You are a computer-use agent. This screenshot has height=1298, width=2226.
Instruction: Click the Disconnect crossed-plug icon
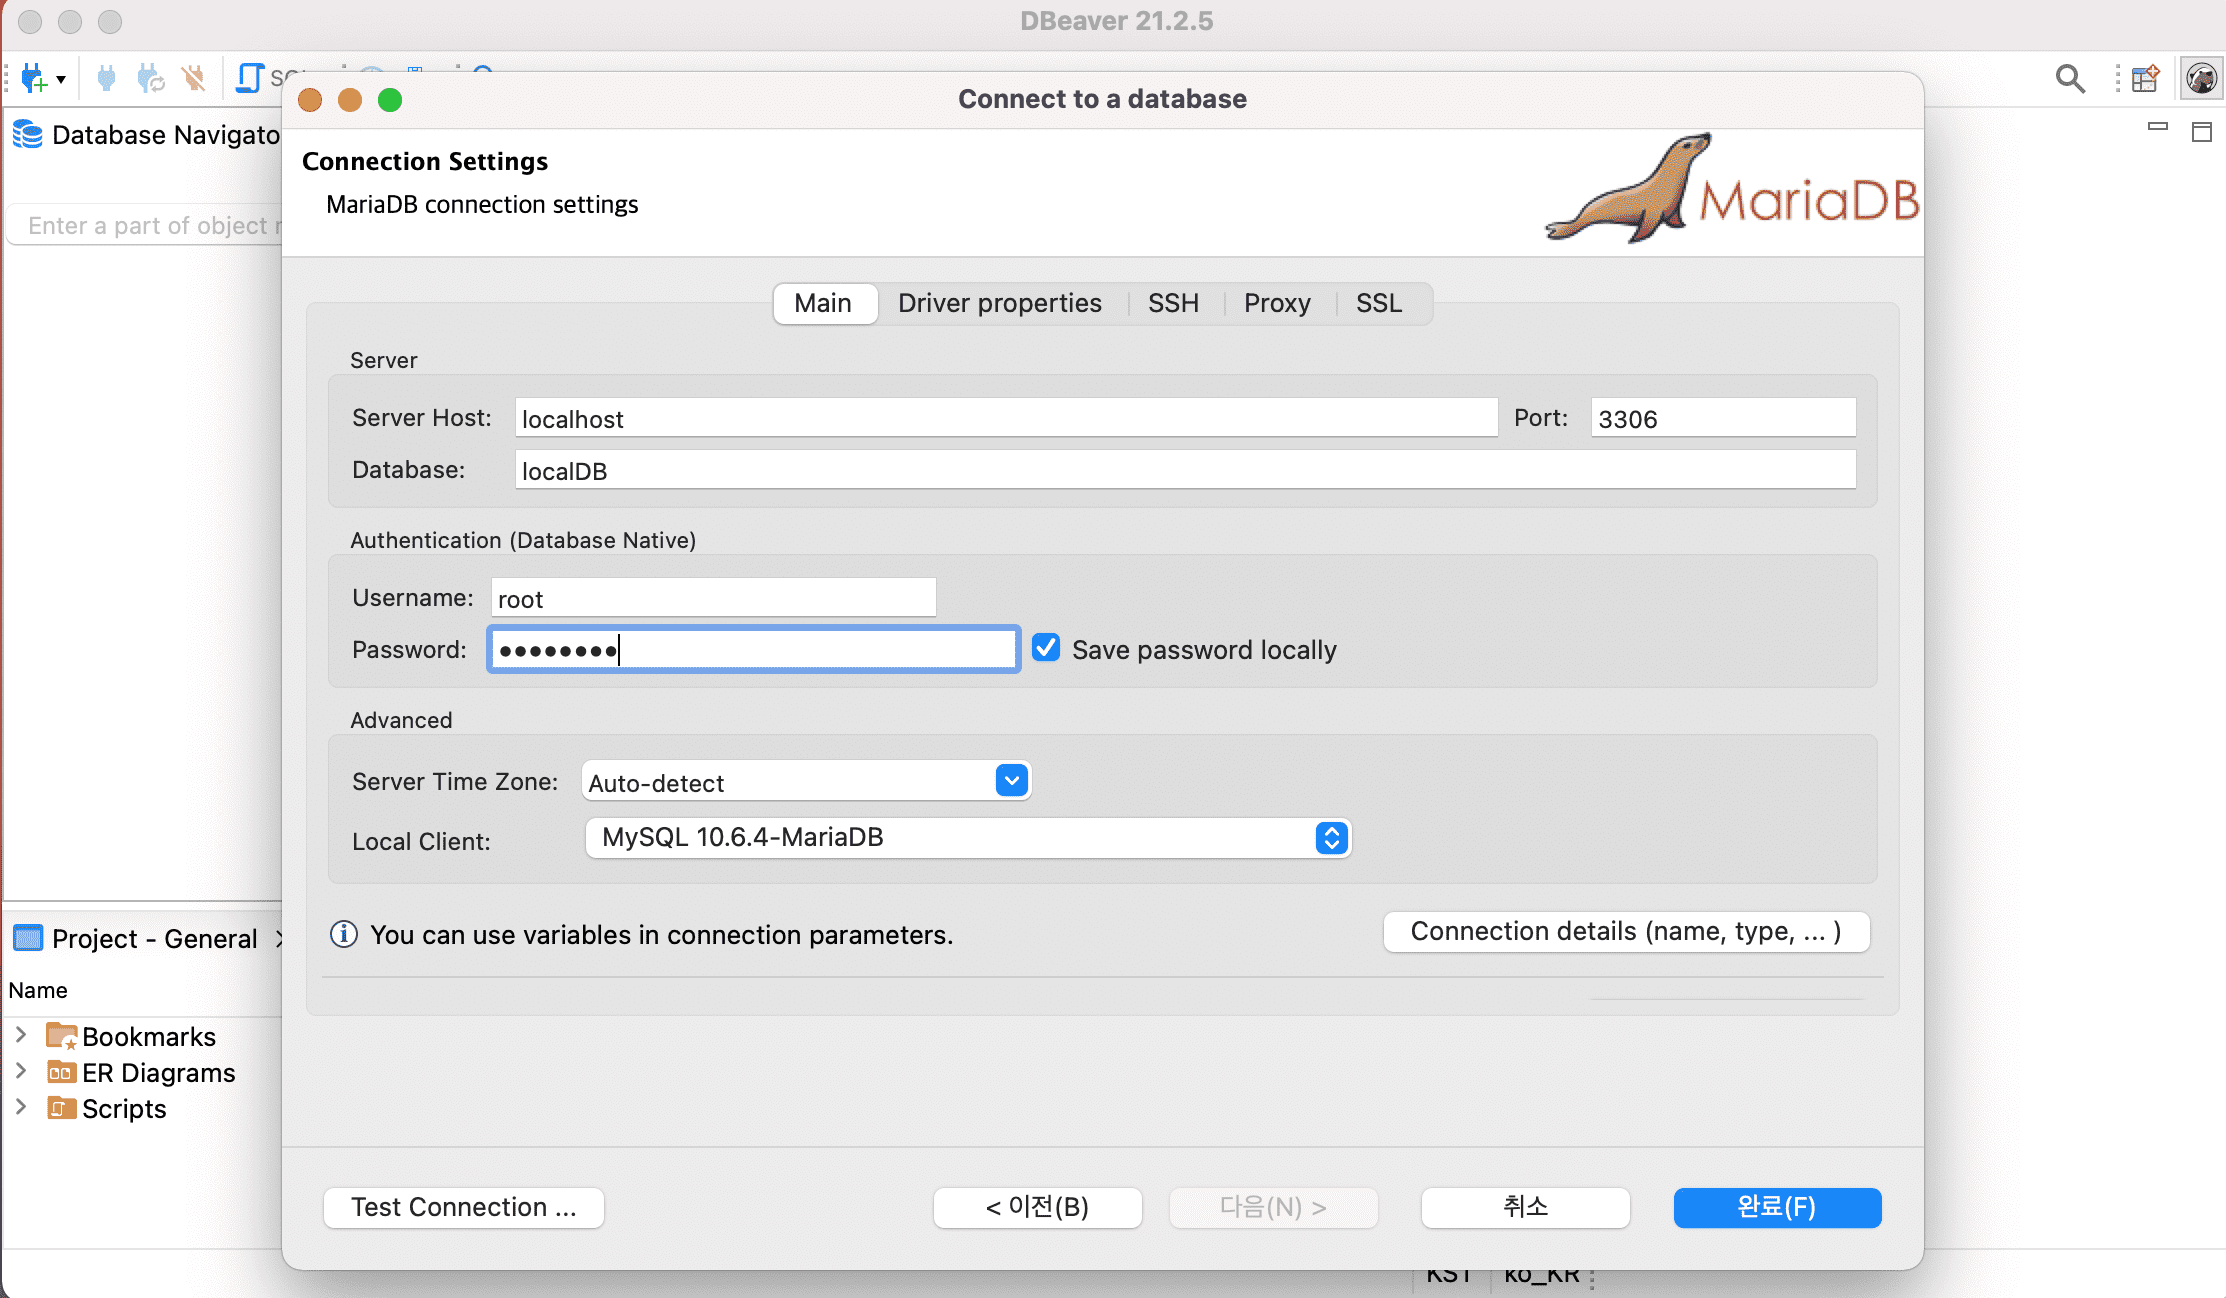pyautogui.click(x=194, y=78)
